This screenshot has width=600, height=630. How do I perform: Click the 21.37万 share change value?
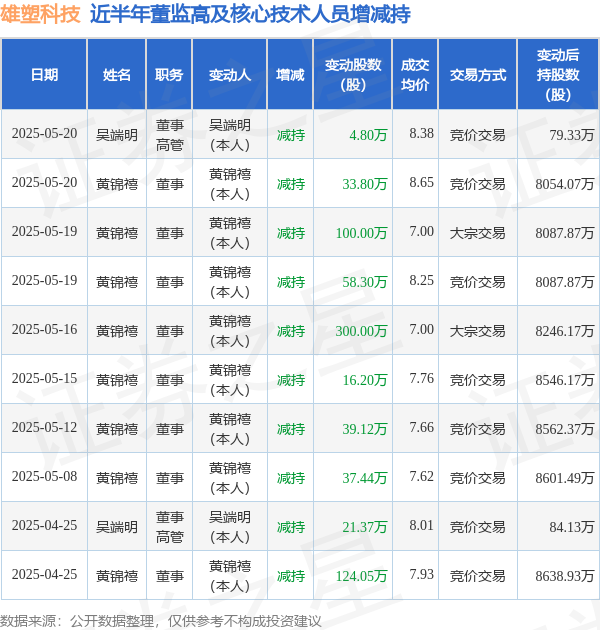pos(365,527)
